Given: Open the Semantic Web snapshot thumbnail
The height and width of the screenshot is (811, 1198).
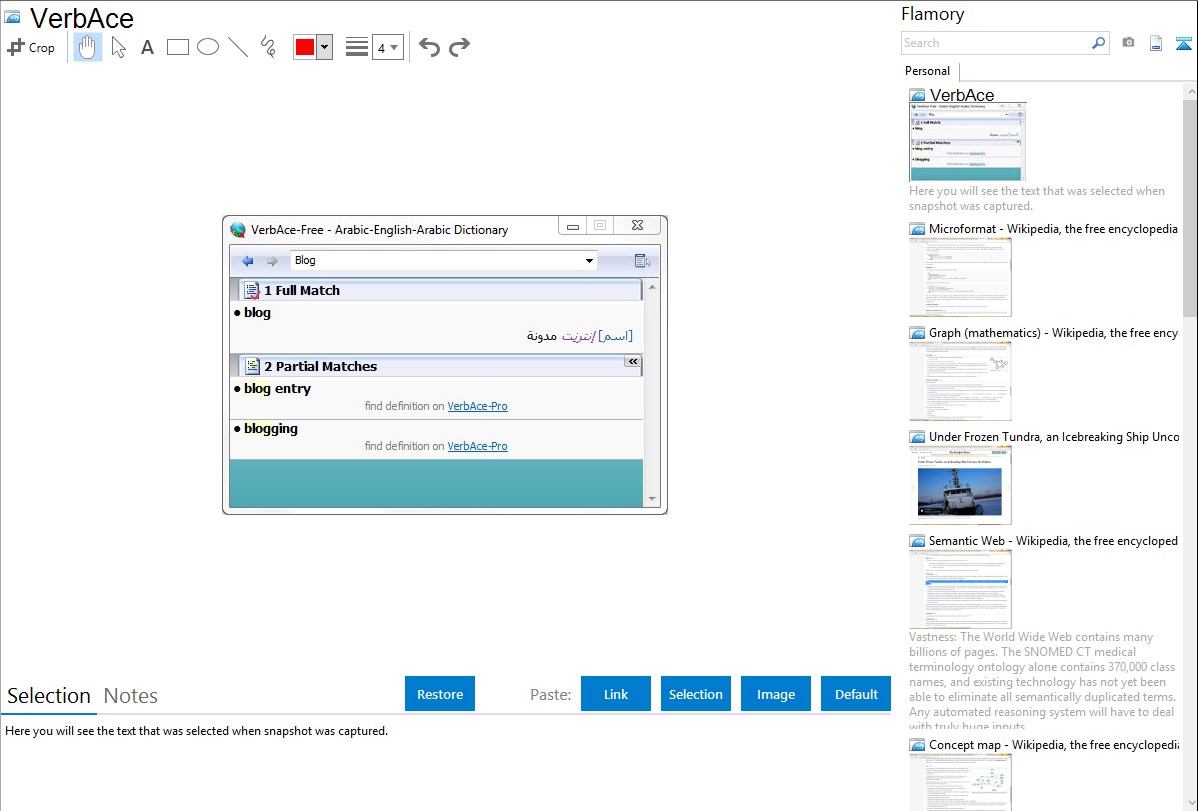Looking at the screenshot, I should [x=960, y=589].
